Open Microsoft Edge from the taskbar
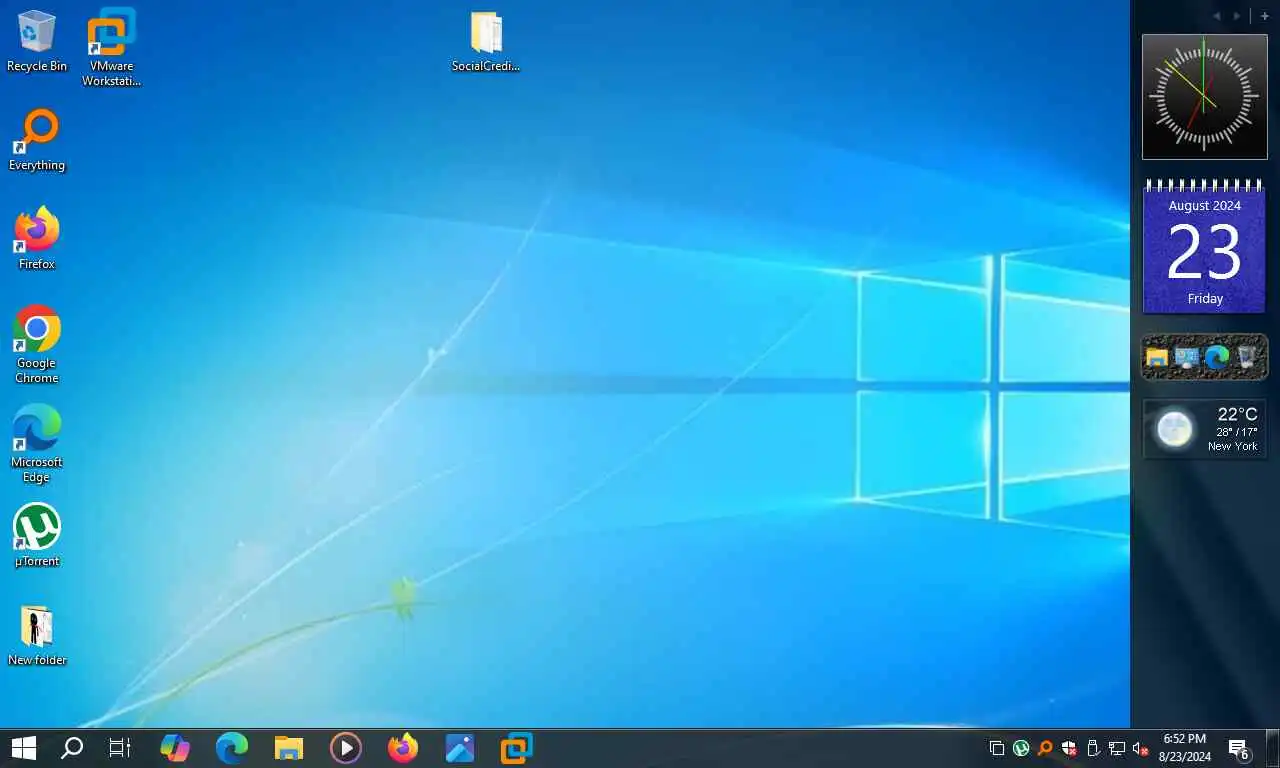The height and width of the screenshot is (768, 1280). tap(232, 748)
